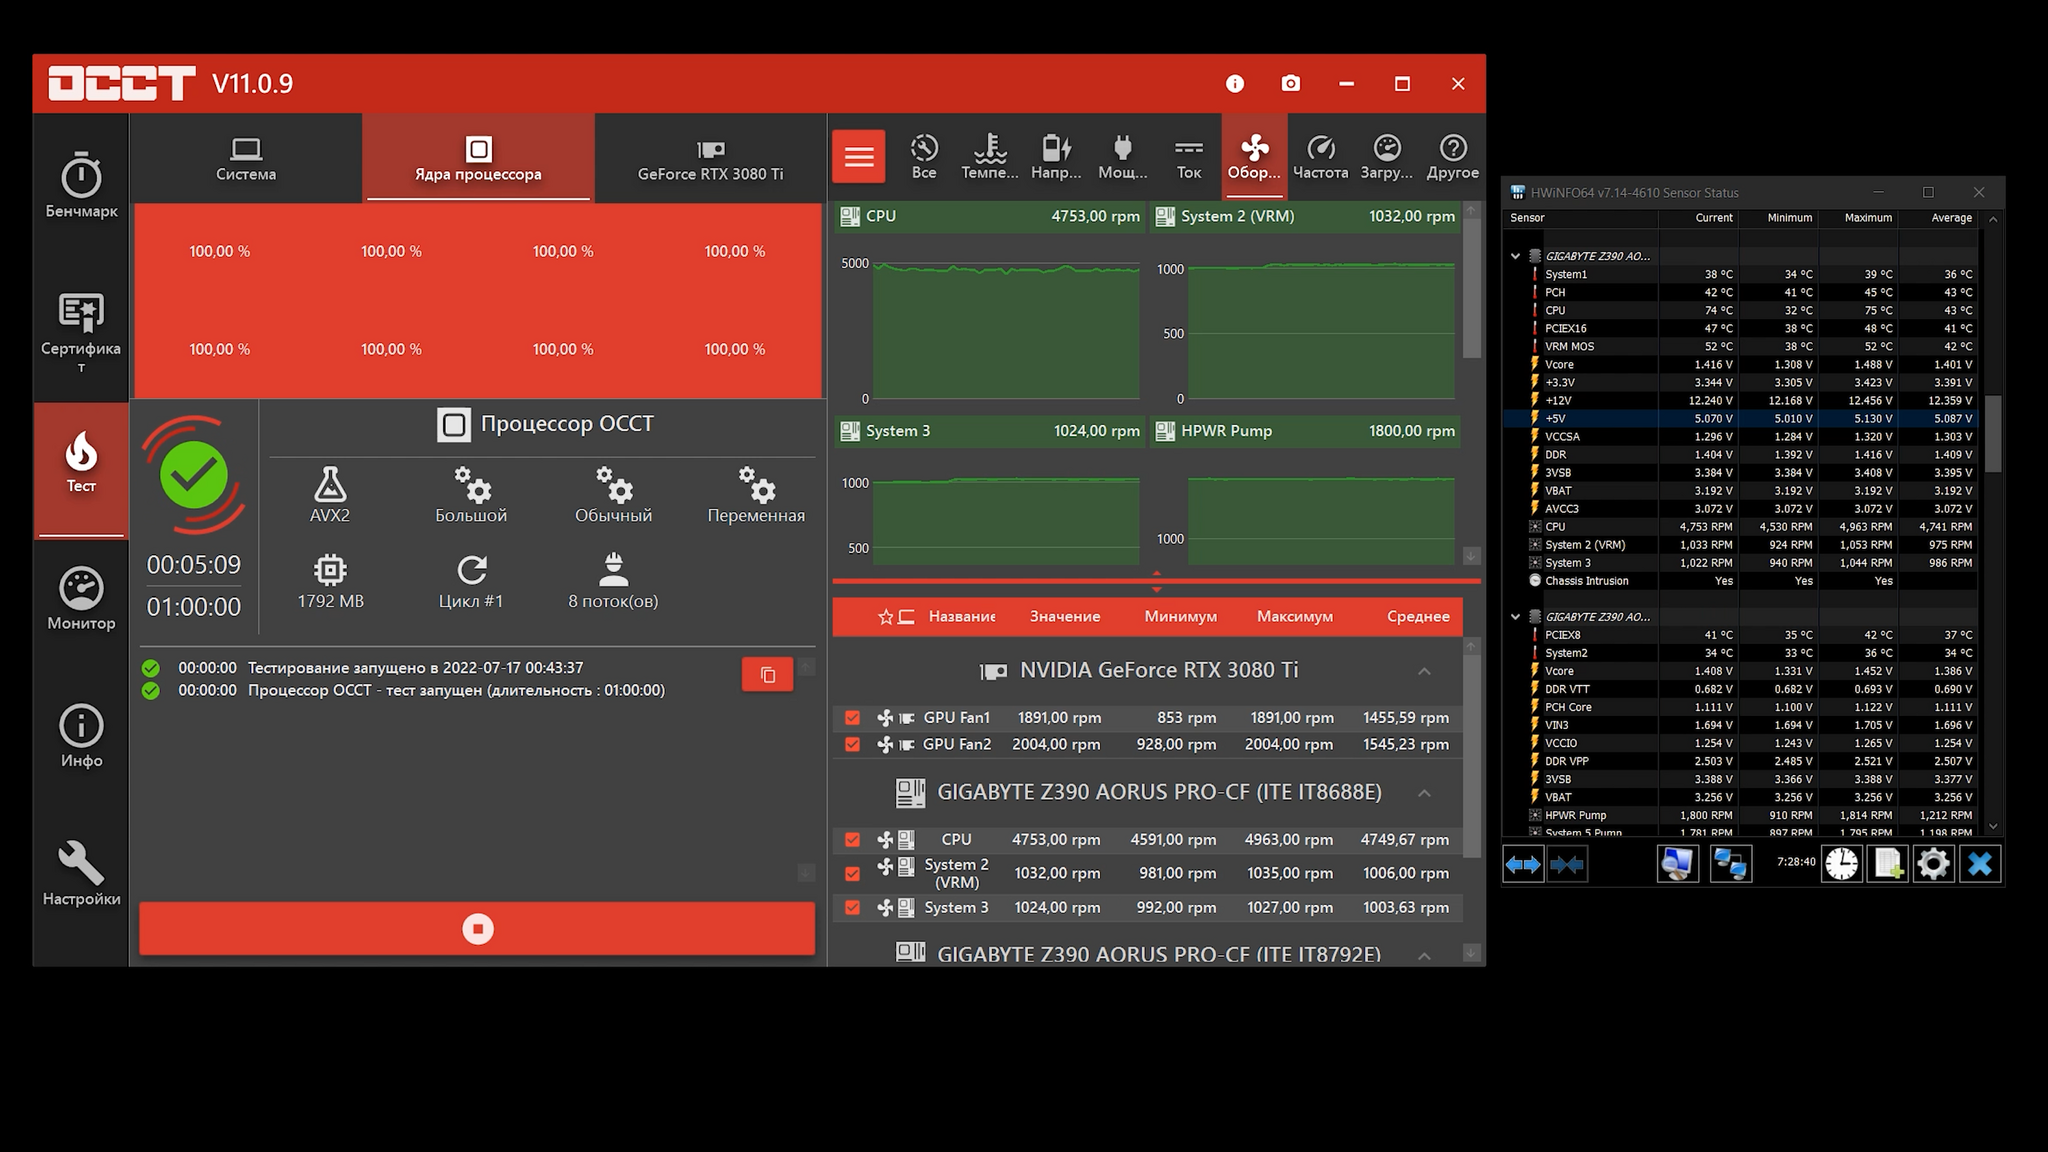Image resolution: width=2048 pixels, height=1152 pixels.
Task: Uncheck the GPU Fan1 sensor checkbox
Action: (852, 718)
